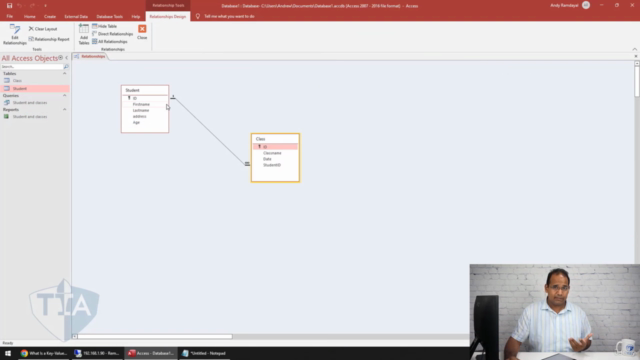640x360 pixels.
Task: Click the Tell me what you want to do box
Action: point(229,16)
